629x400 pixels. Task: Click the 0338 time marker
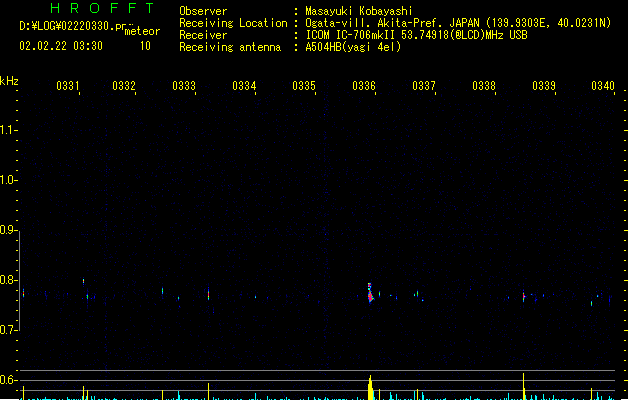(x=484, y=86)
